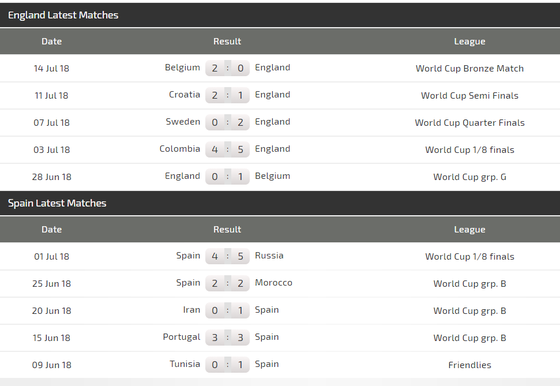This screenshot has width=560, height=386.
Task: Click the Russia team name
Action: (x=269, y=256)
